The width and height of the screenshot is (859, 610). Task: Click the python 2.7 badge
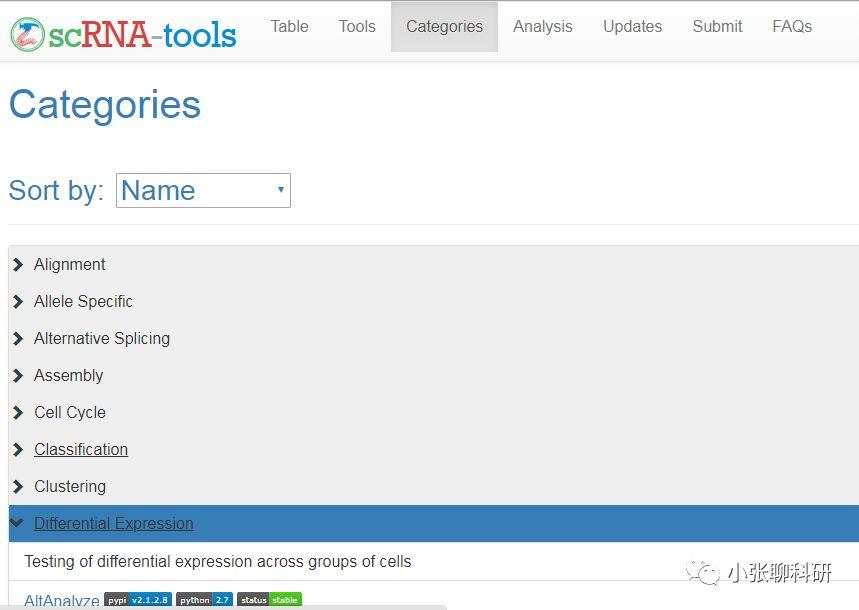[204, 600]
